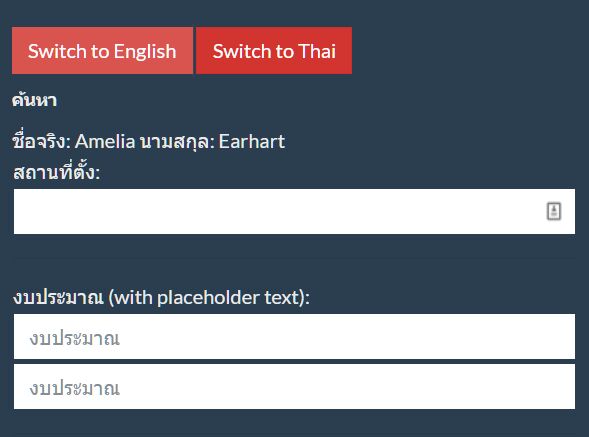Viewport: 589px width, 437px height.
Task: Focus the empty สถานที่ตั้ง location input
Action: coord(294,212)
